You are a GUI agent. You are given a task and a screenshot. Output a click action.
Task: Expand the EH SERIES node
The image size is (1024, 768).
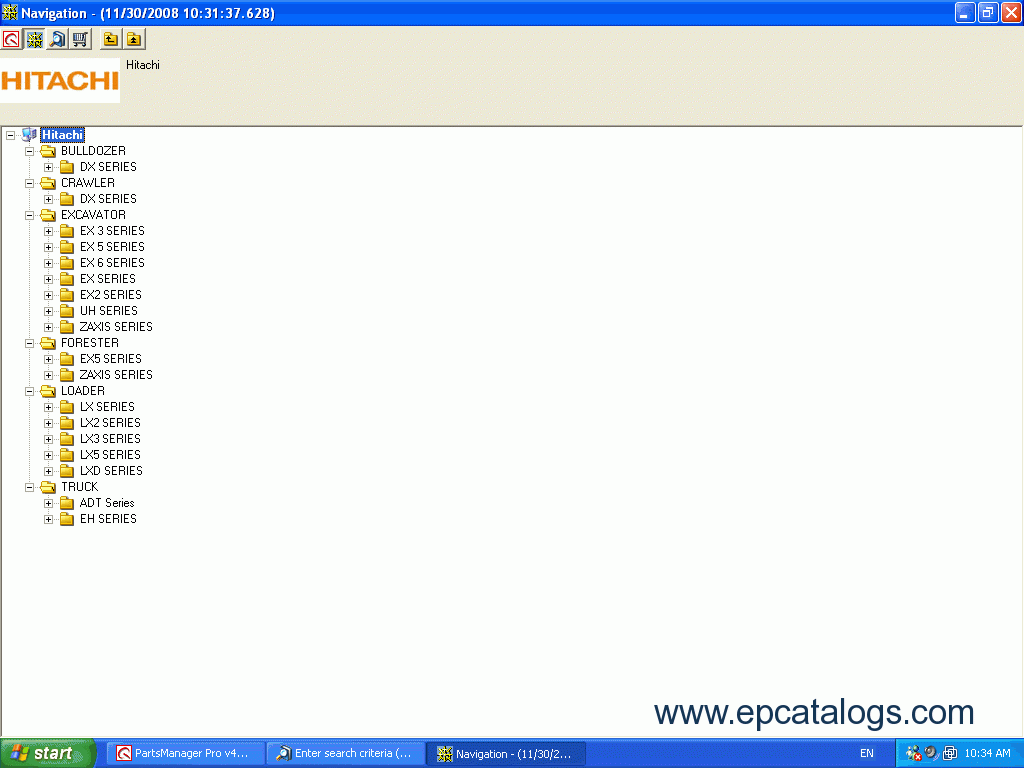point(48,519)
